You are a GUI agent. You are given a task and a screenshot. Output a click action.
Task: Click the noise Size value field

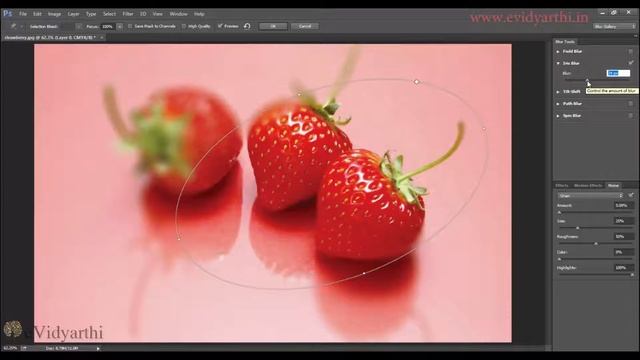(x=623, y=221)
